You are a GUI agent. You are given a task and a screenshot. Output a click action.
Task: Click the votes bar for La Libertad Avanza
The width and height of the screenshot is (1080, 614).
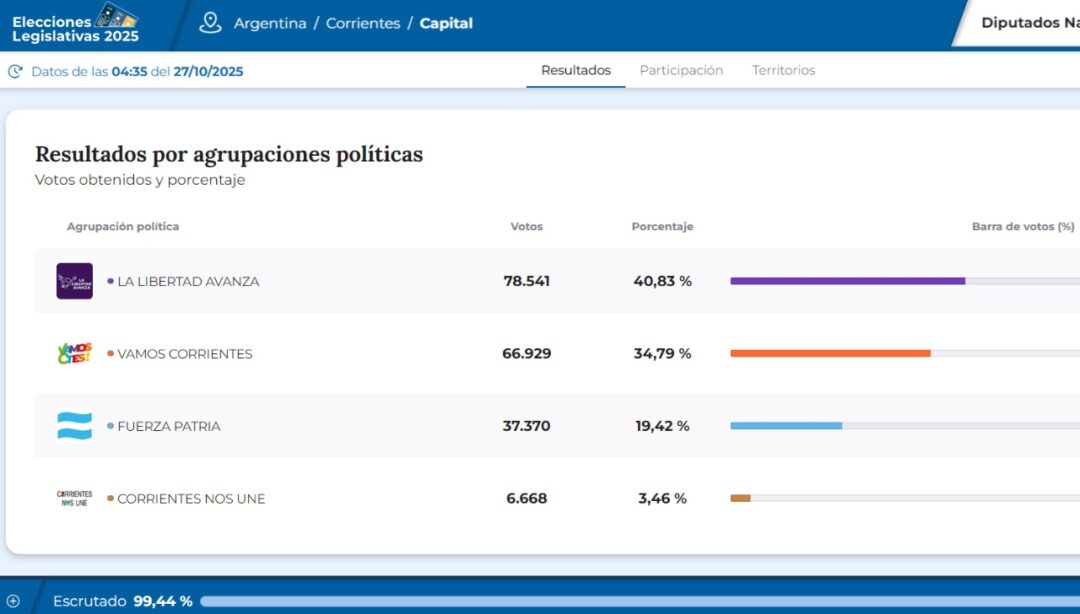click(x=848, y=281)
